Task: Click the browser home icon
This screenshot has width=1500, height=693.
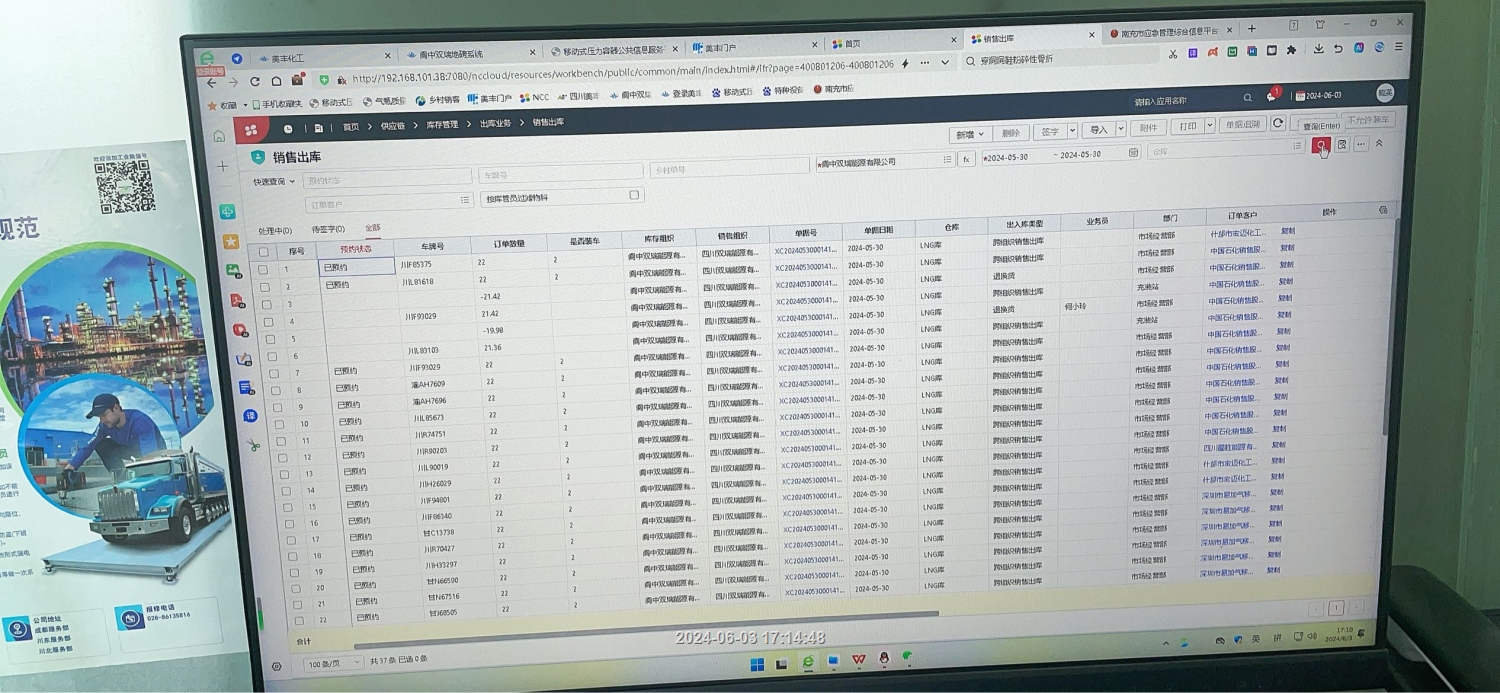Action: click(276, 81)
